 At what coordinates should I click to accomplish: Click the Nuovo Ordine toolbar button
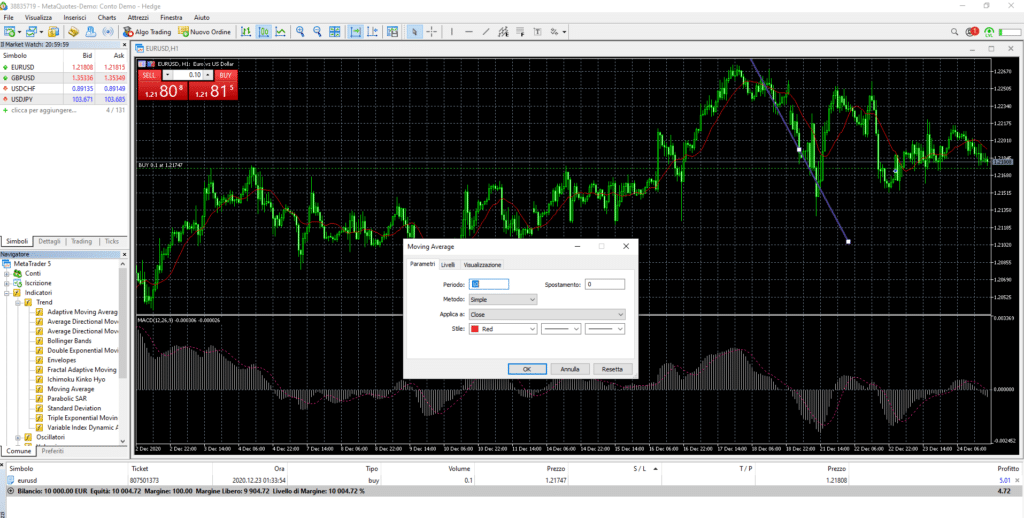[204, 31]
